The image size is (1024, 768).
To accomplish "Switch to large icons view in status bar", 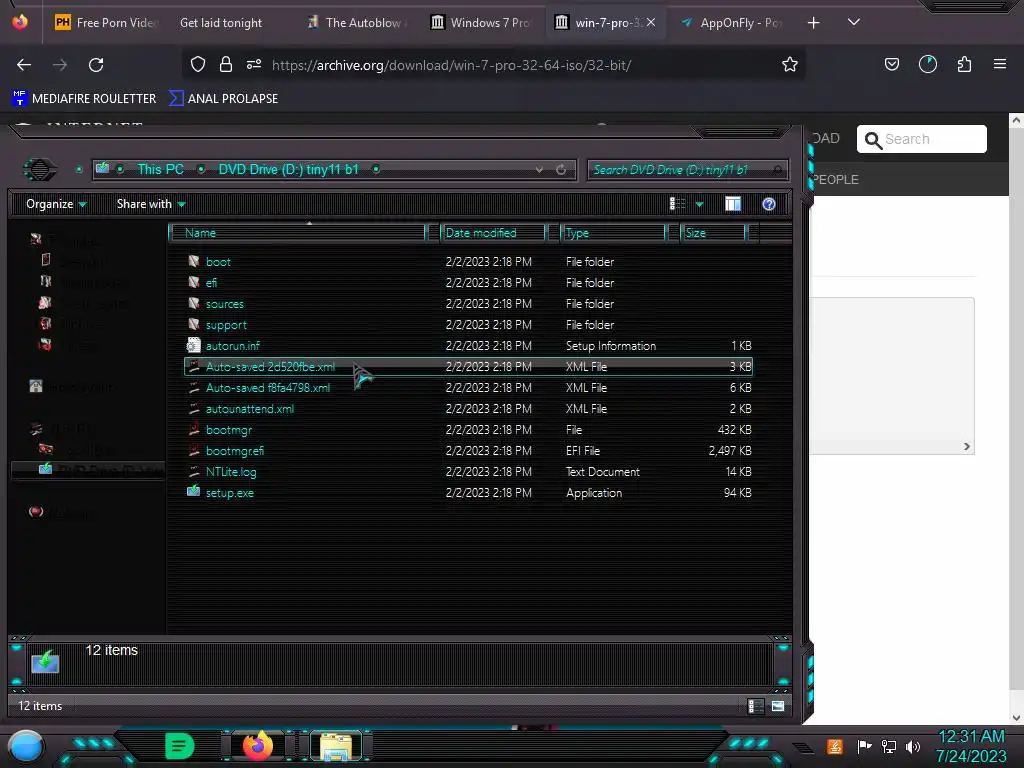I will click(777, 706).
